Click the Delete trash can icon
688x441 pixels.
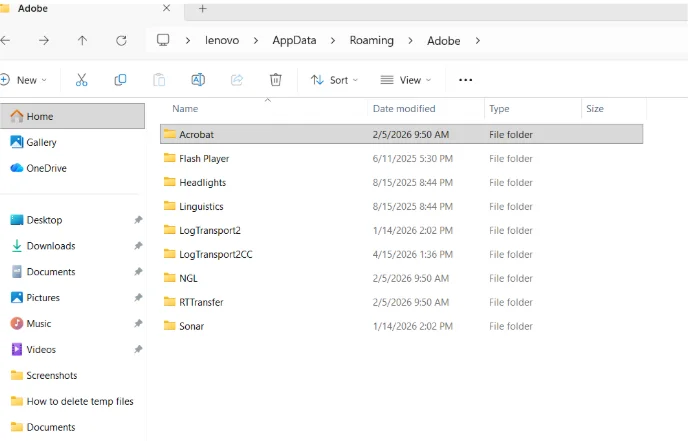point(276,80)
